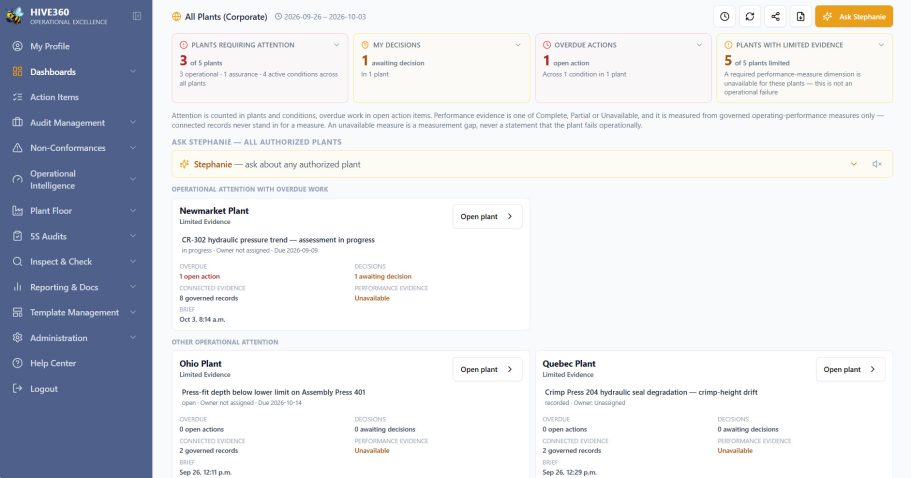Image resolution: width=911 pixels, height=478 pixels.
Task: Click the sparkle icon beside Stephanie
Action: tap(184, 164)
